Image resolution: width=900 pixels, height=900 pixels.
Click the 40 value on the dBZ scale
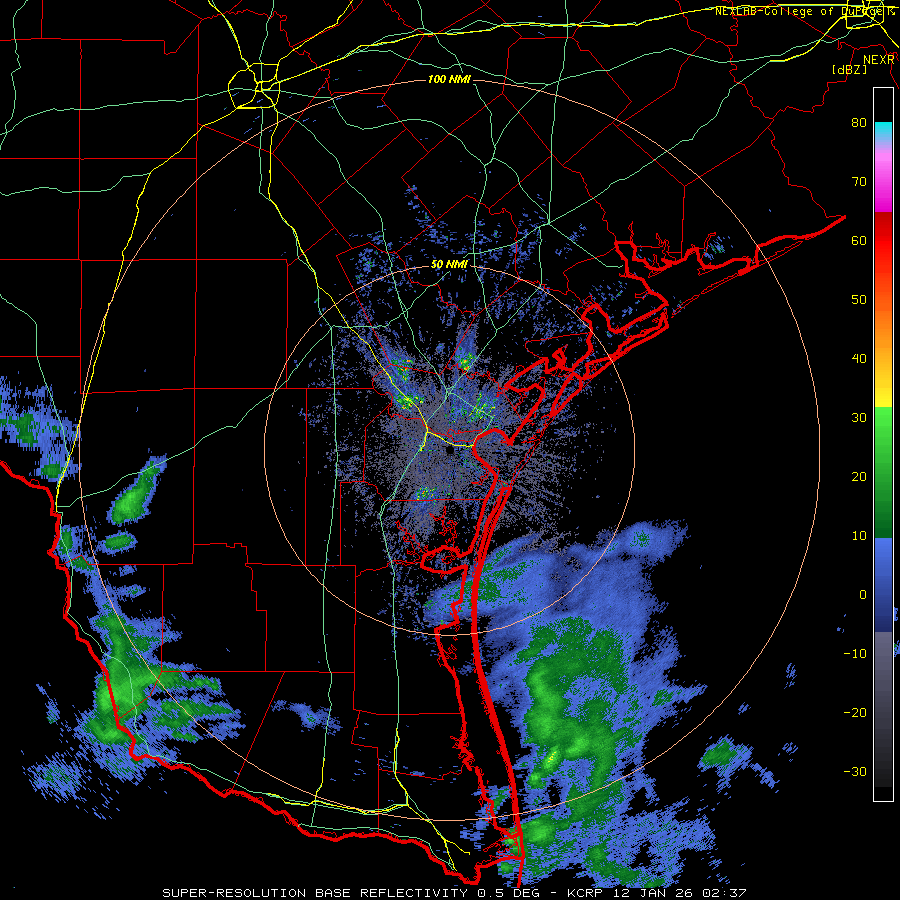[x=859, y=359]
